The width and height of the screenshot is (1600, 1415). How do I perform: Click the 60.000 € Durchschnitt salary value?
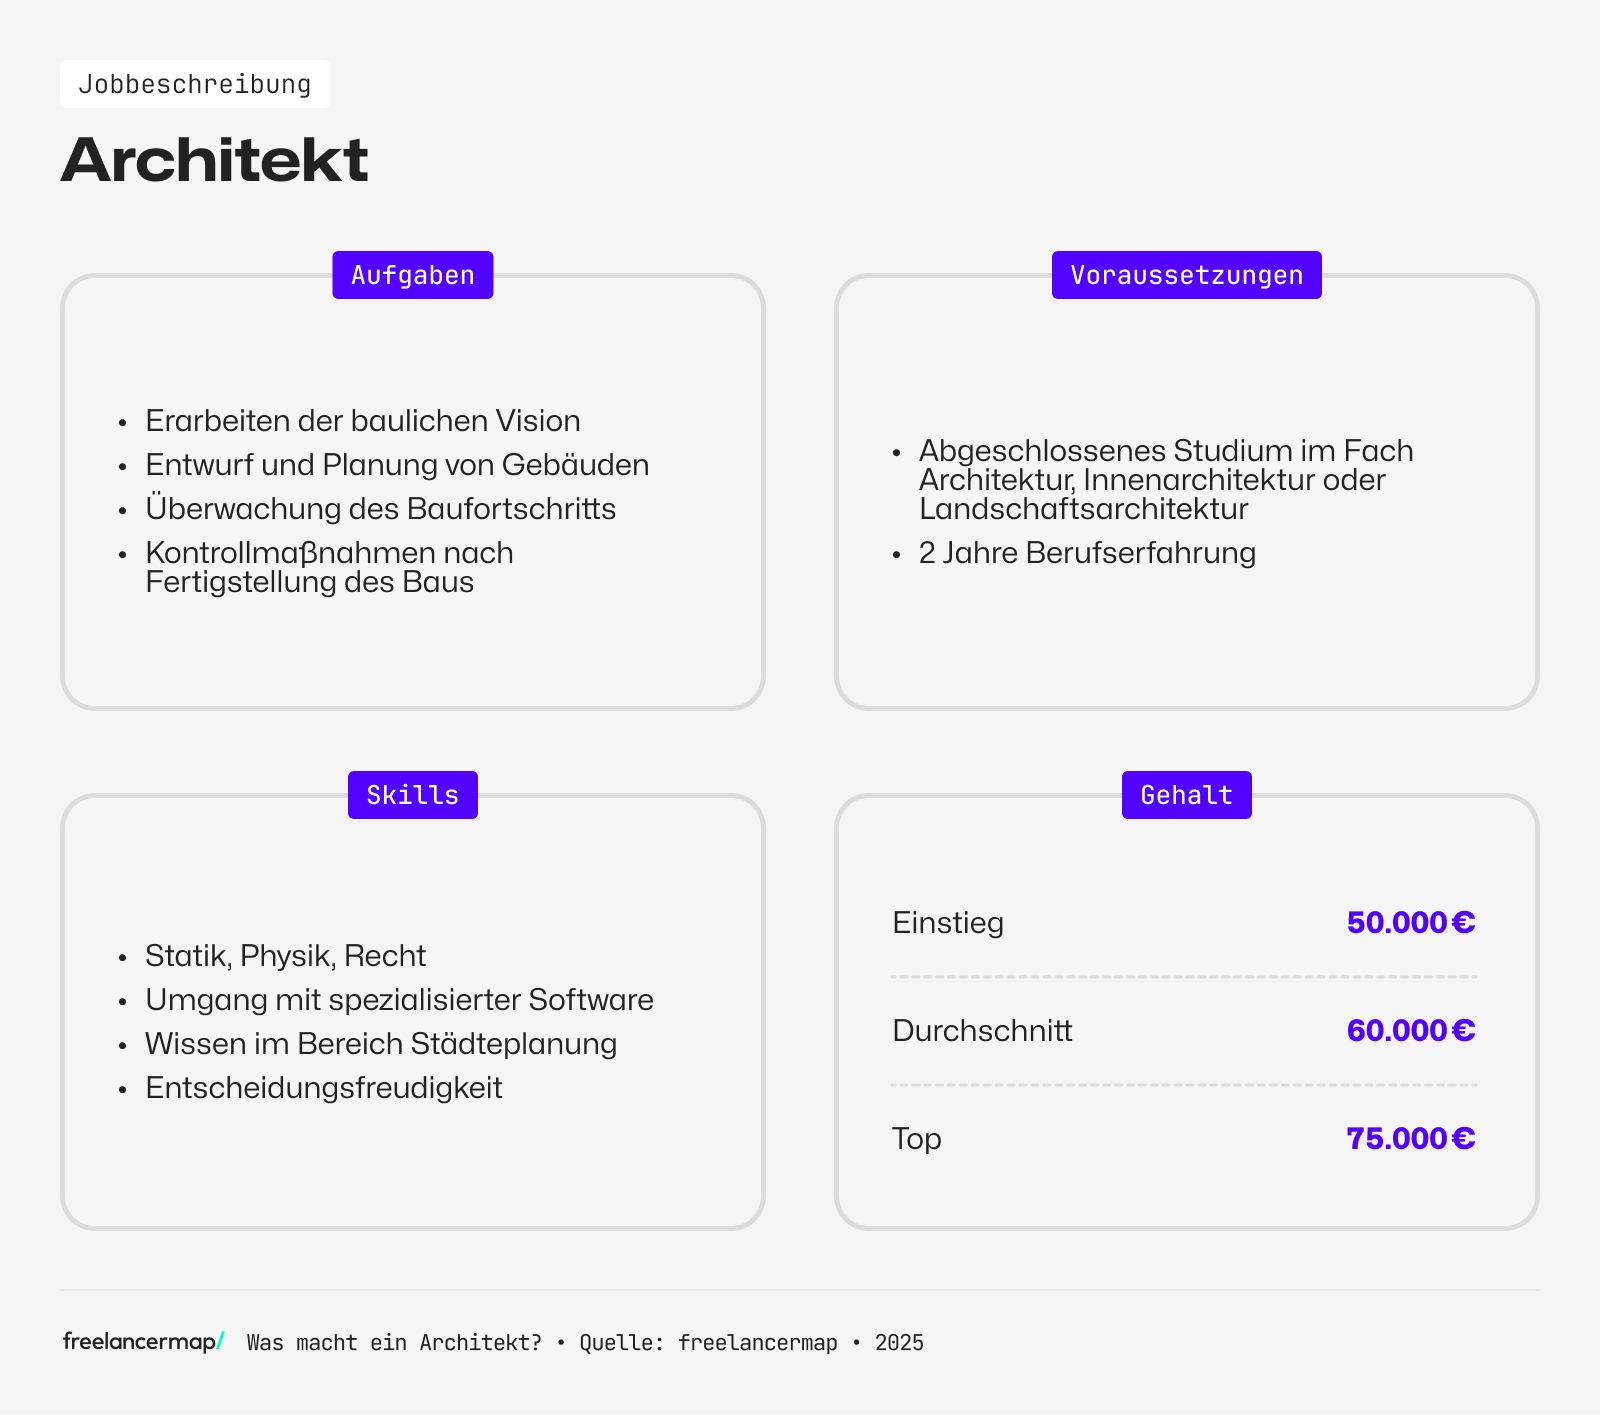tap(1410, 1030)
